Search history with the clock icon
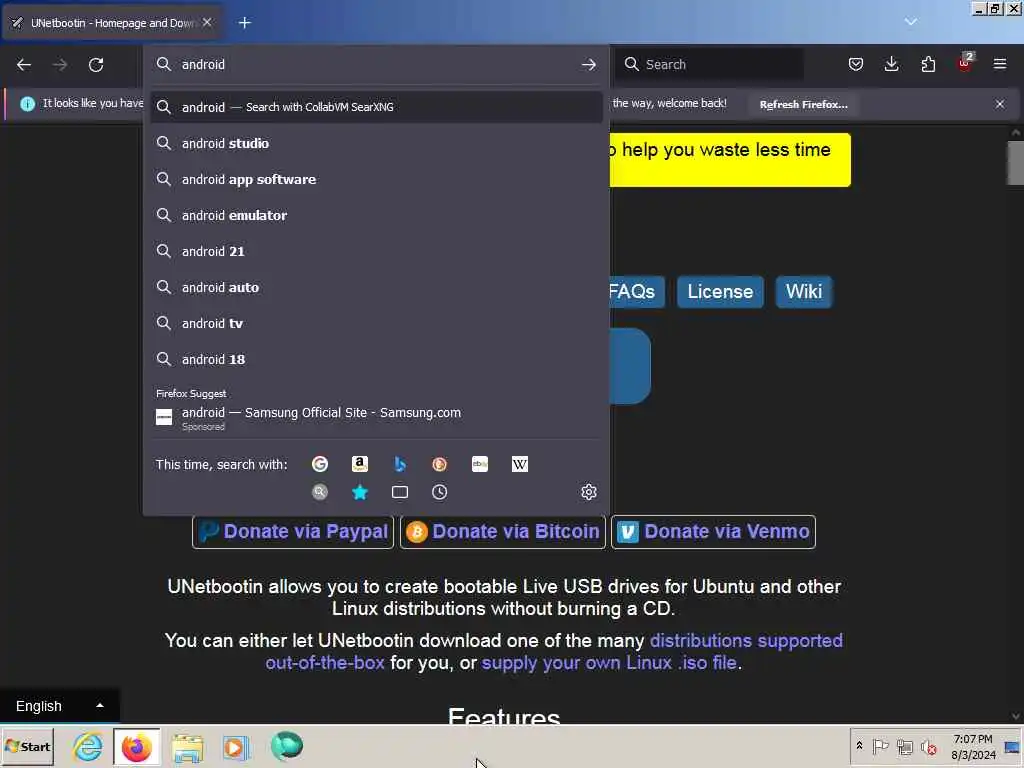Image resolution: width=1024 pixels, height=768 pixels. [440, 492]
